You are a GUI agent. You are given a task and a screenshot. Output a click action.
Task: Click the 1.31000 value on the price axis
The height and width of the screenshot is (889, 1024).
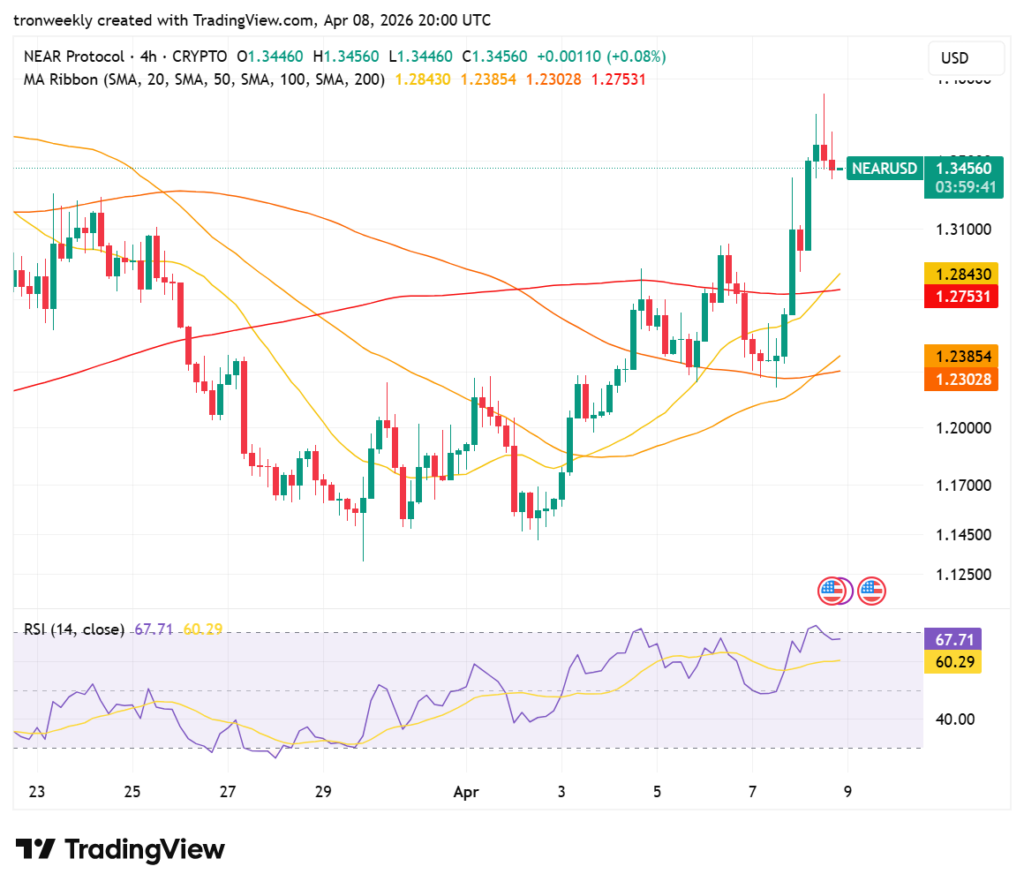pyautogui.click(x=962, y=229)
